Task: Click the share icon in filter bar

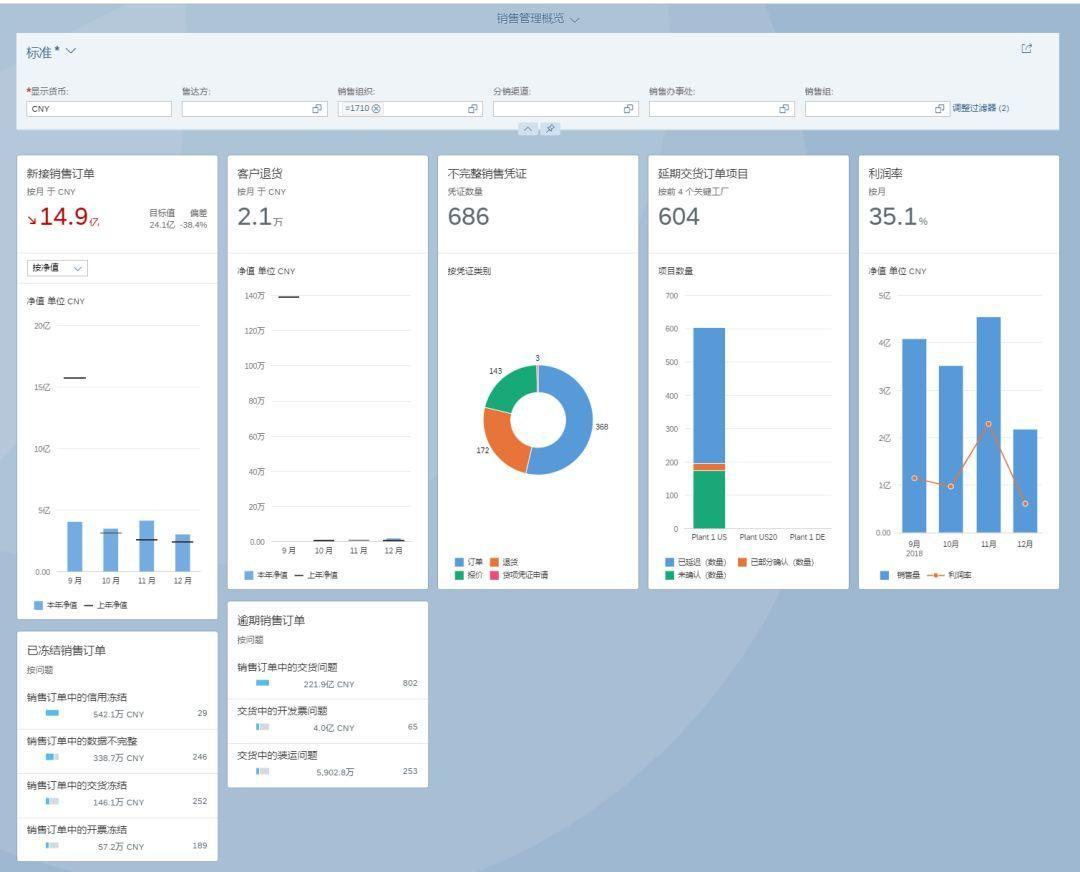Action: [x=1026, y=48]
